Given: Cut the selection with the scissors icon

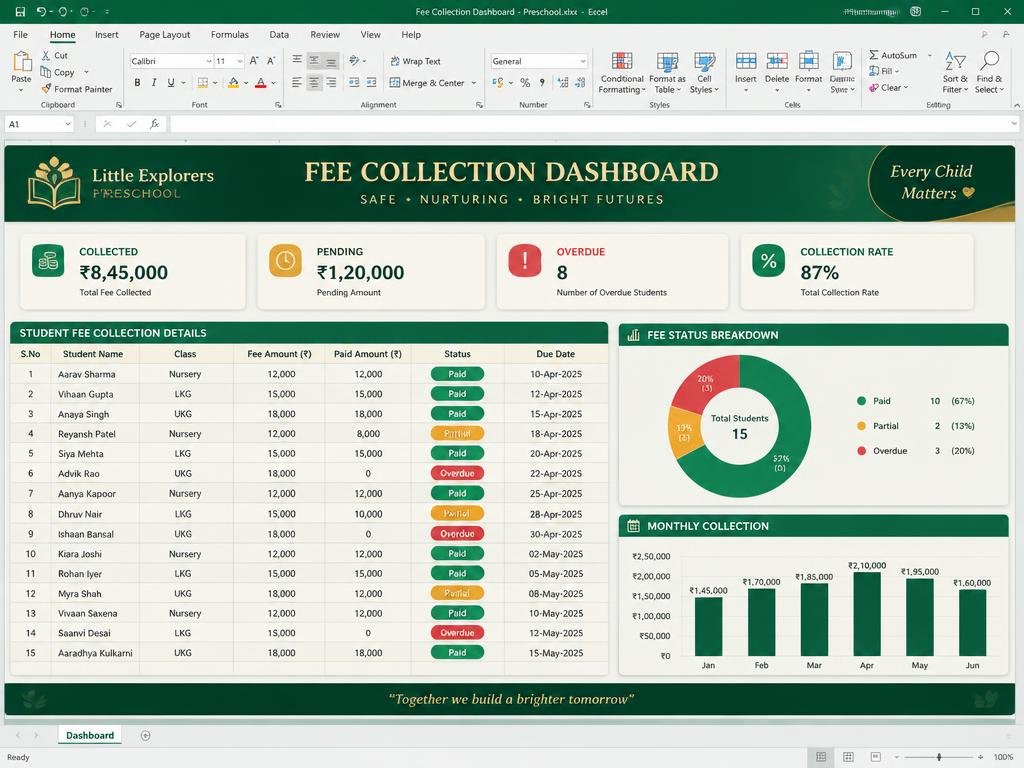Looking at the screenshot, I should pyautogui.click(x=46, y=56).
